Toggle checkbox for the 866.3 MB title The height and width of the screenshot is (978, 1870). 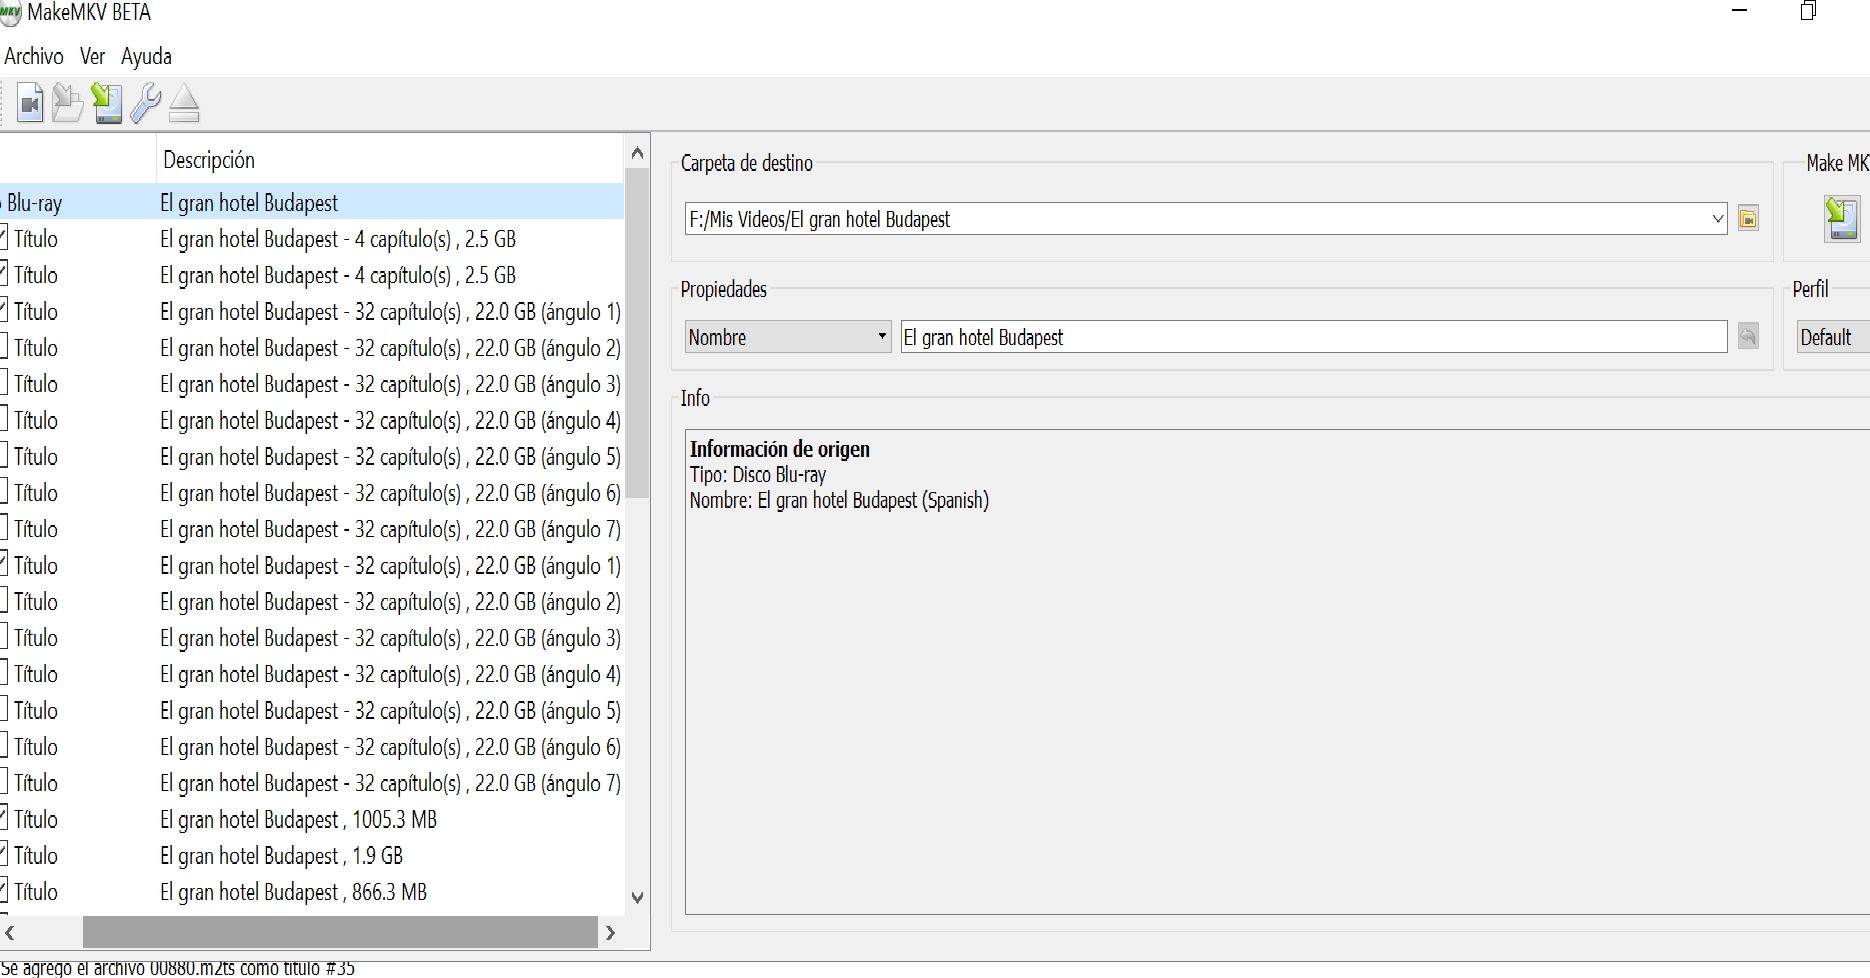3,891
